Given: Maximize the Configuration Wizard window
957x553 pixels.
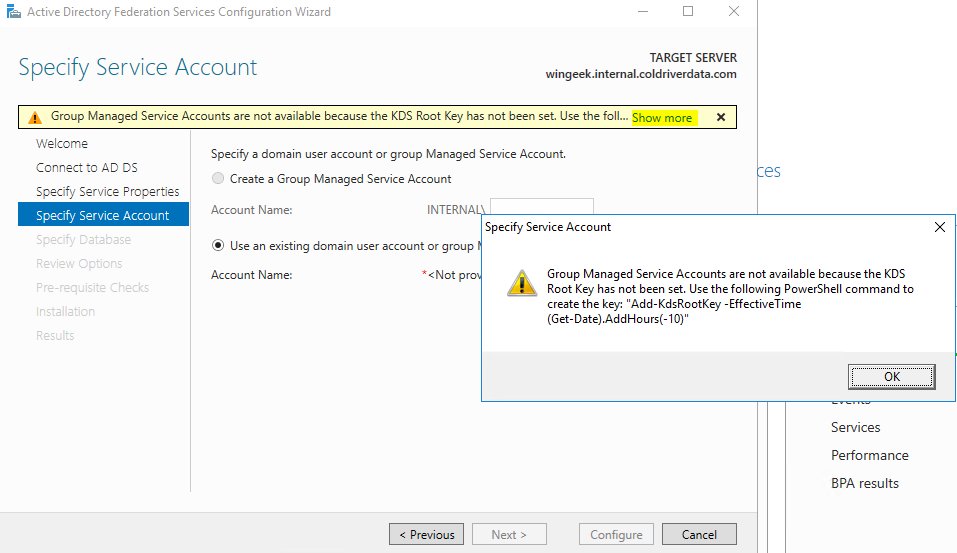Looking at the screenshot, I should click(688, 12).
